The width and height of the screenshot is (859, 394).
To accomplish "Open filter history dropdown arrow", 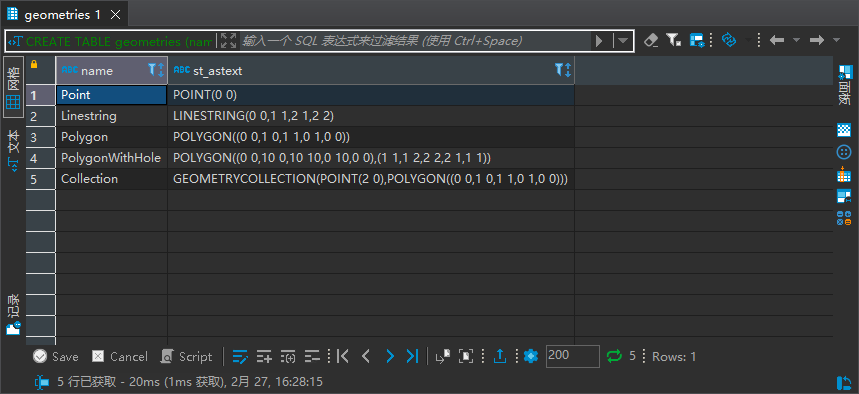I will [x=623, y=41].
